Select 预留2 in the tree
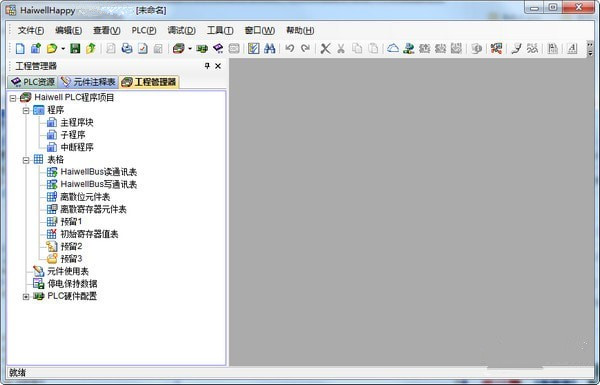The width and height of the screenshot is (600, 385). 71,246
